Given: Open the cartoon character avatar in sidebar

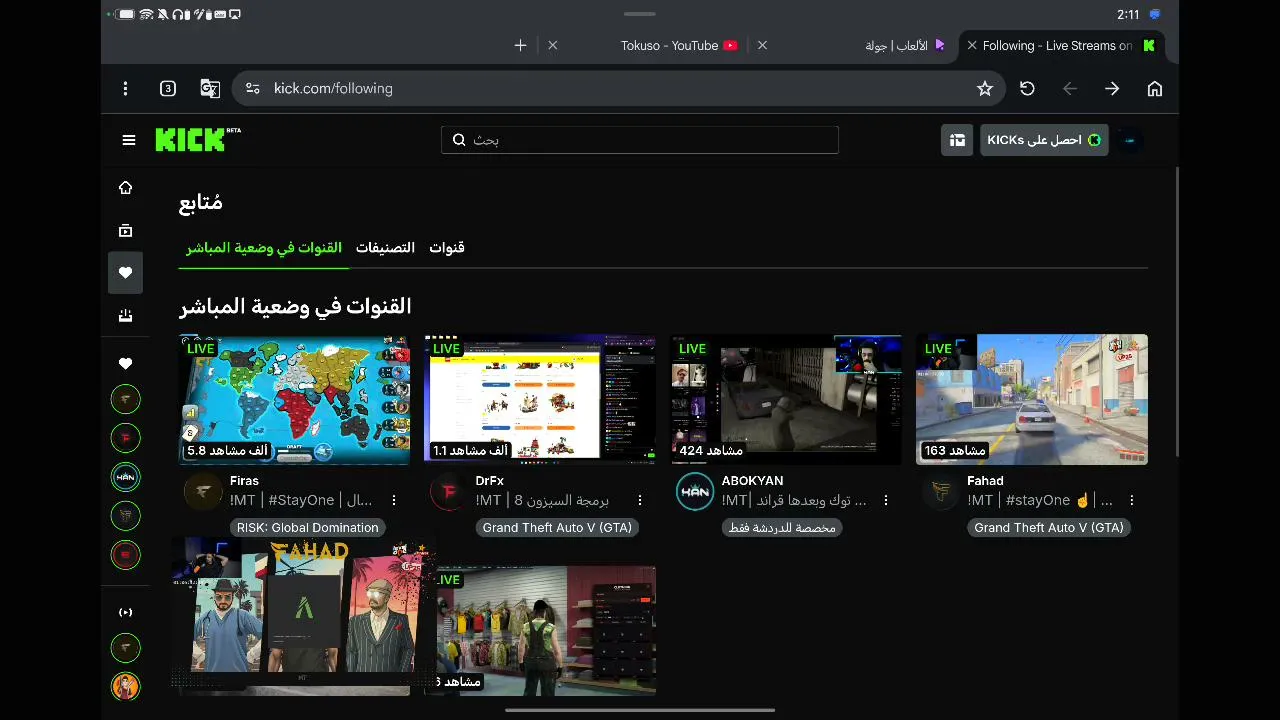Looking at the screenshot, I should [x=125, y=687].
